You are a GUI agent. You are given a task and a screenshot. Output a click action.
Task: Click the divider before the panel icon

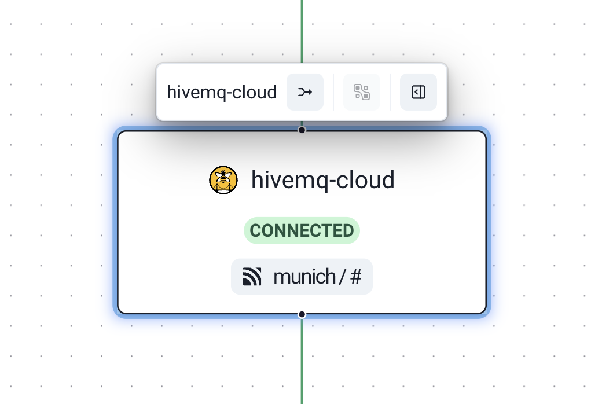(390, 92)
